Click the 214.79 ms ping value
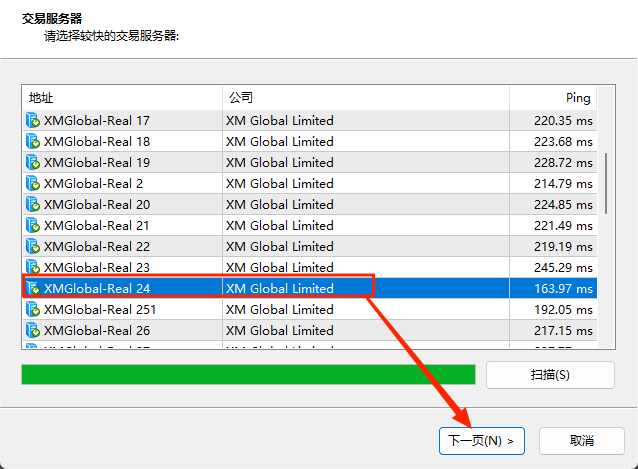Screen dimensions: 638x469 click(x=564, y=183)
